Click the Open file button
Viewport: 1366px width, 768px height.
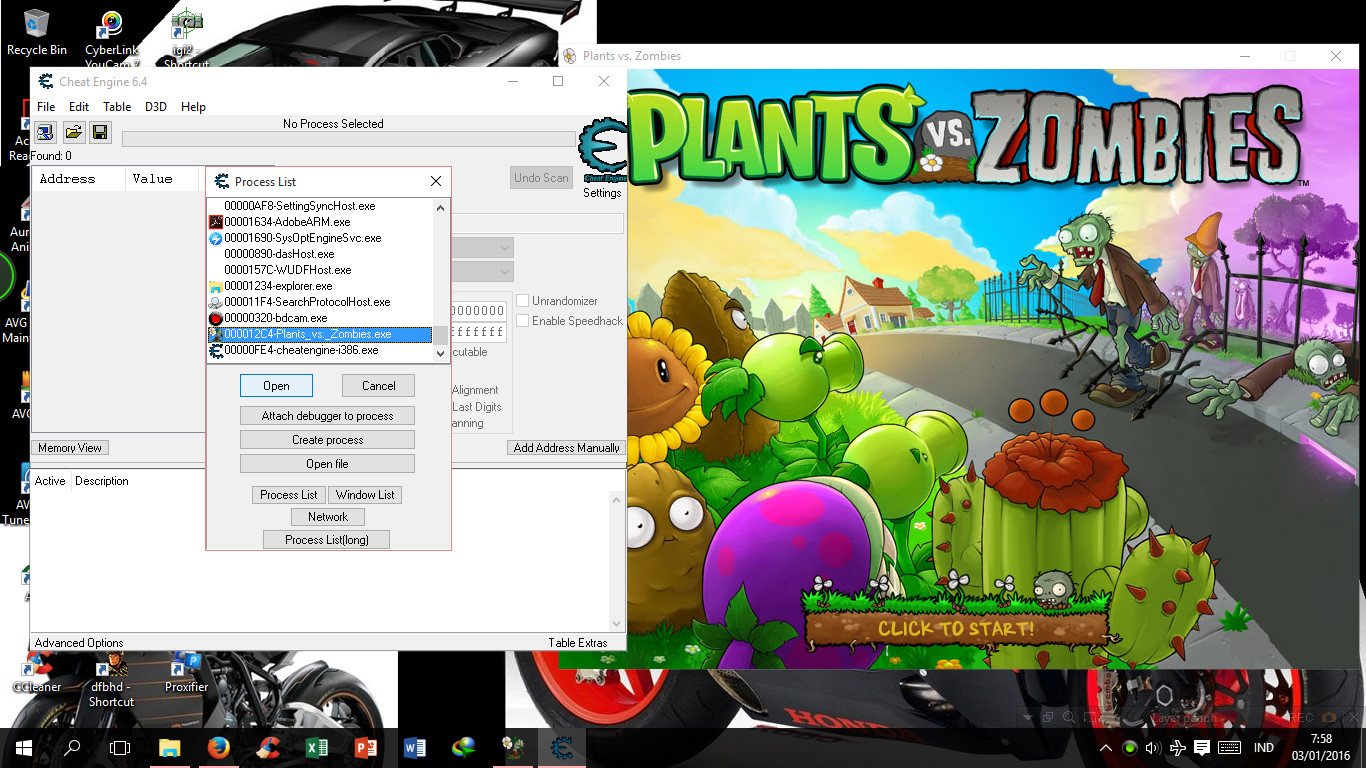pos(327,464)
